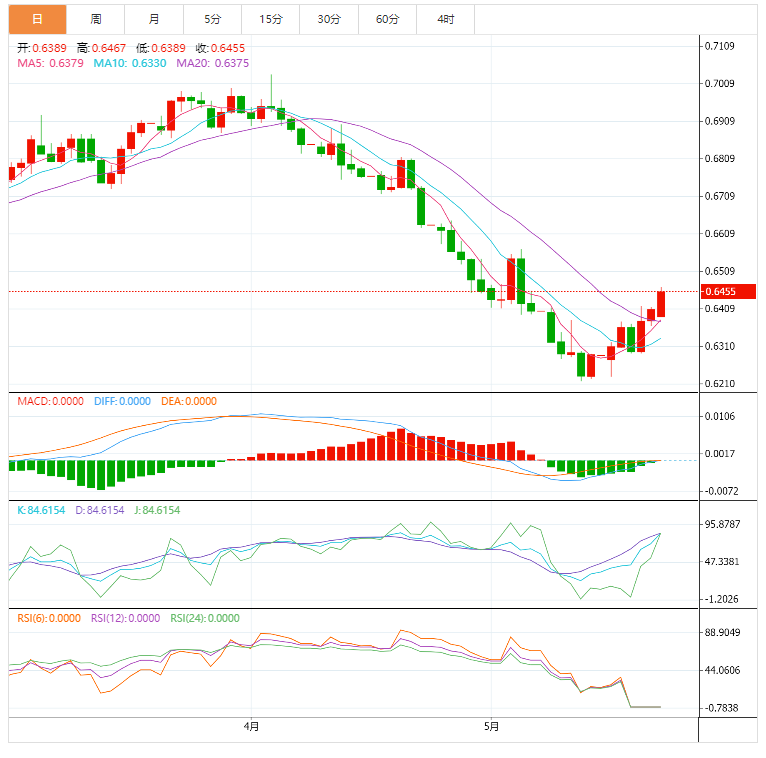Click the -0.7838 RSI axis label
This screenshot has width=766, height=758.
pyautogui.click(x=721, y=708)
